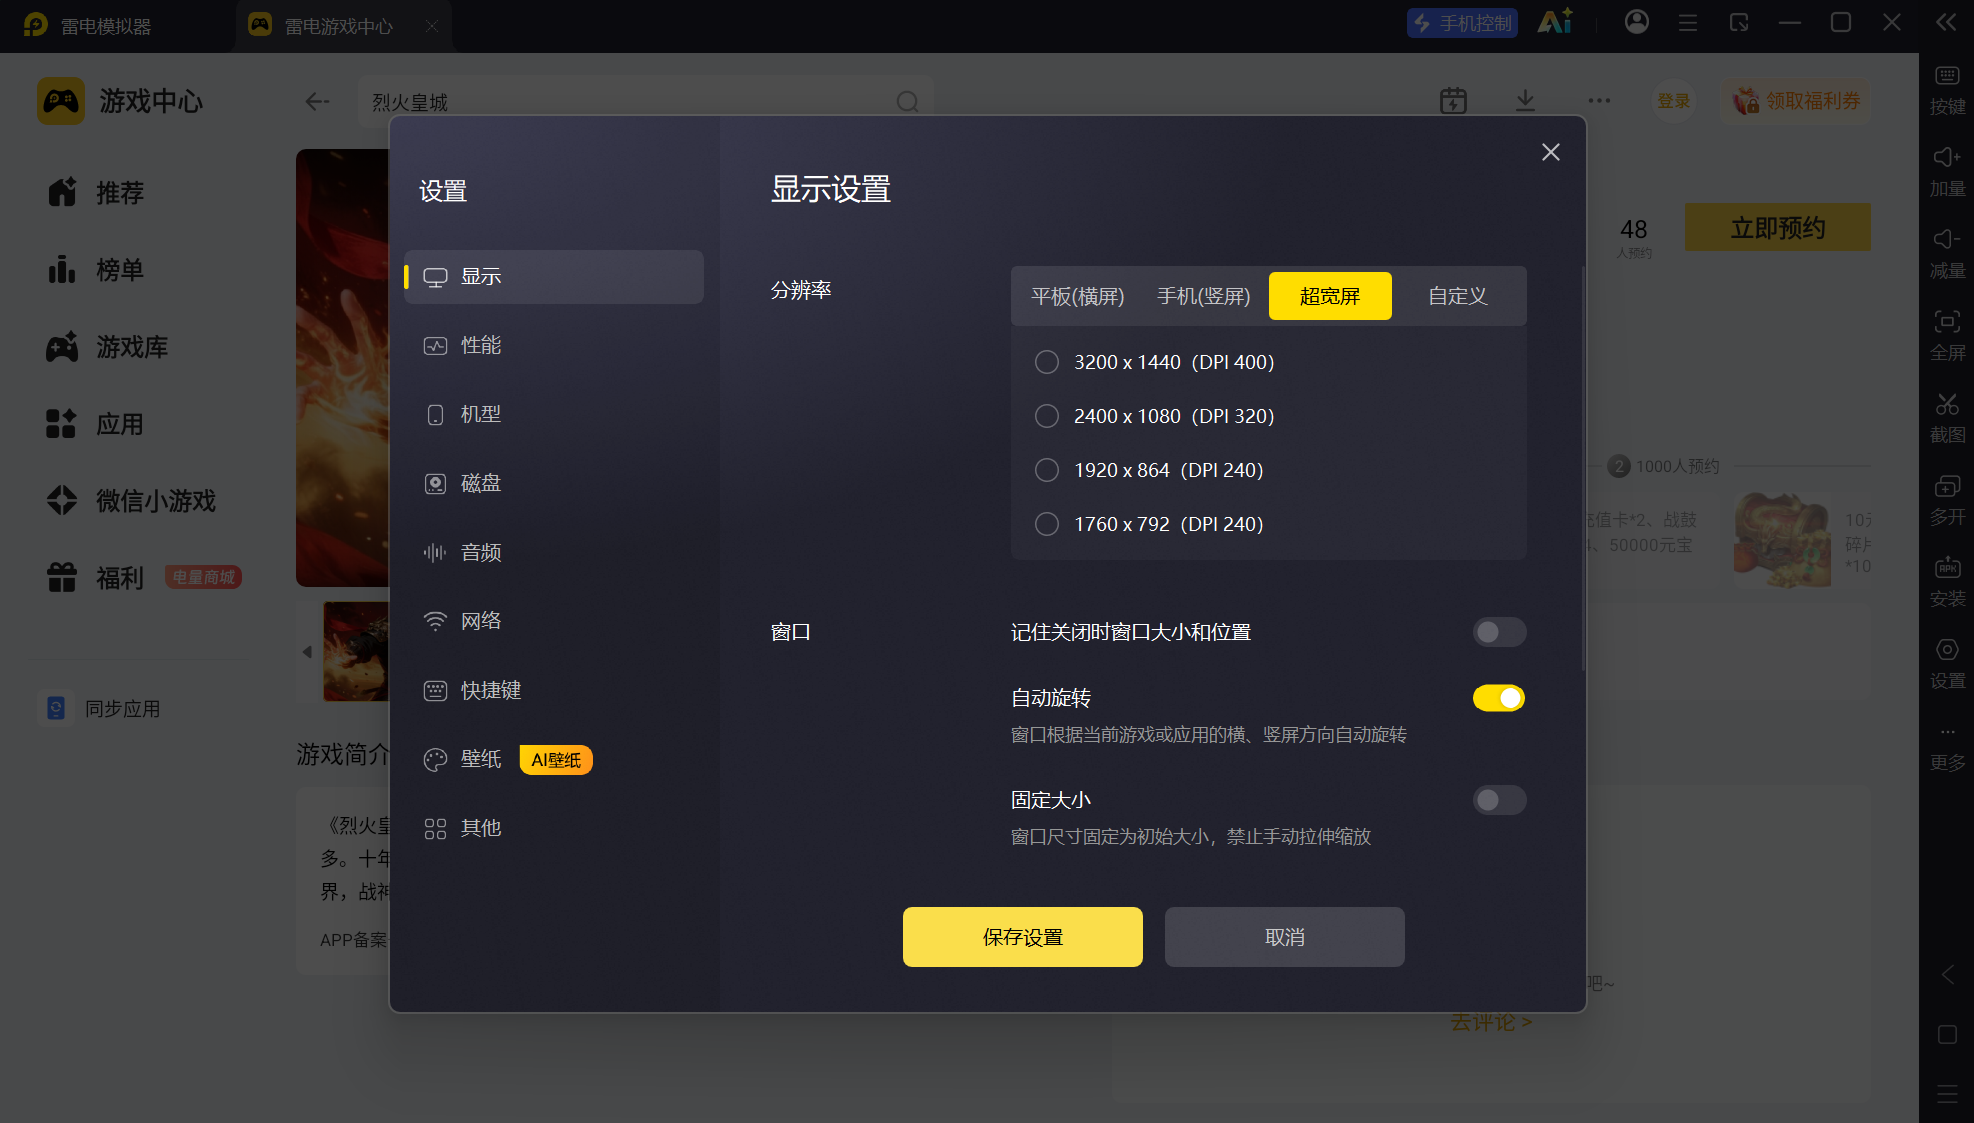Open the 多开 multi-instance tool
1974x1123 pixels.
coord(1947,500)
